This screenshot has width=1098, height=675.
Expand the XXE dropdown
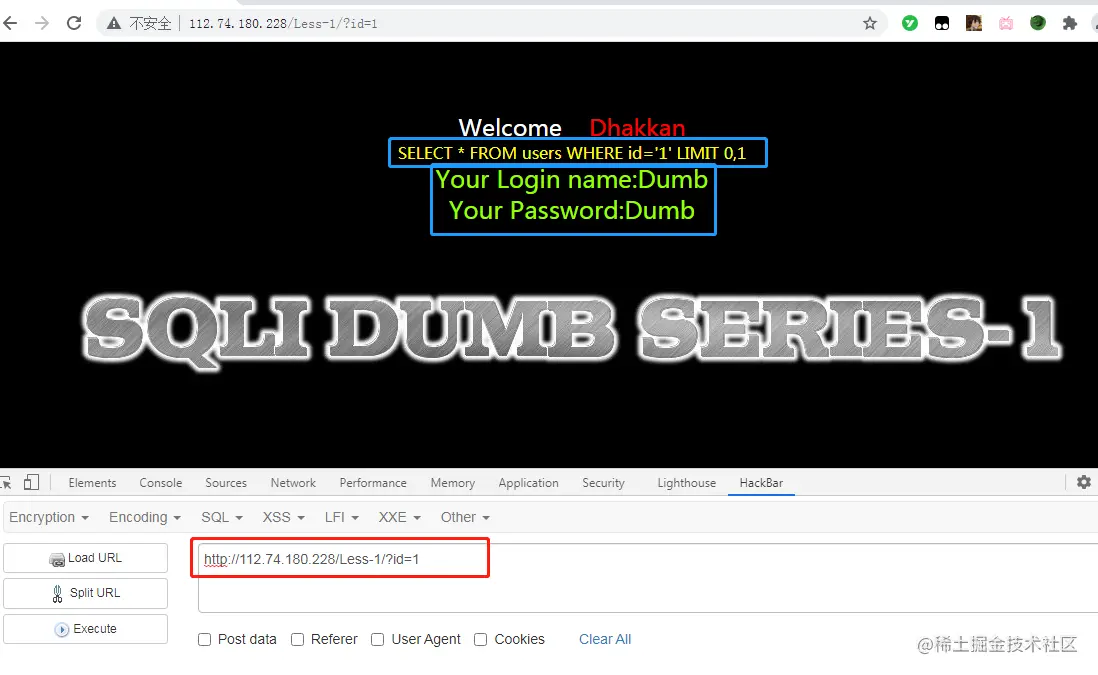coord(400,517)
